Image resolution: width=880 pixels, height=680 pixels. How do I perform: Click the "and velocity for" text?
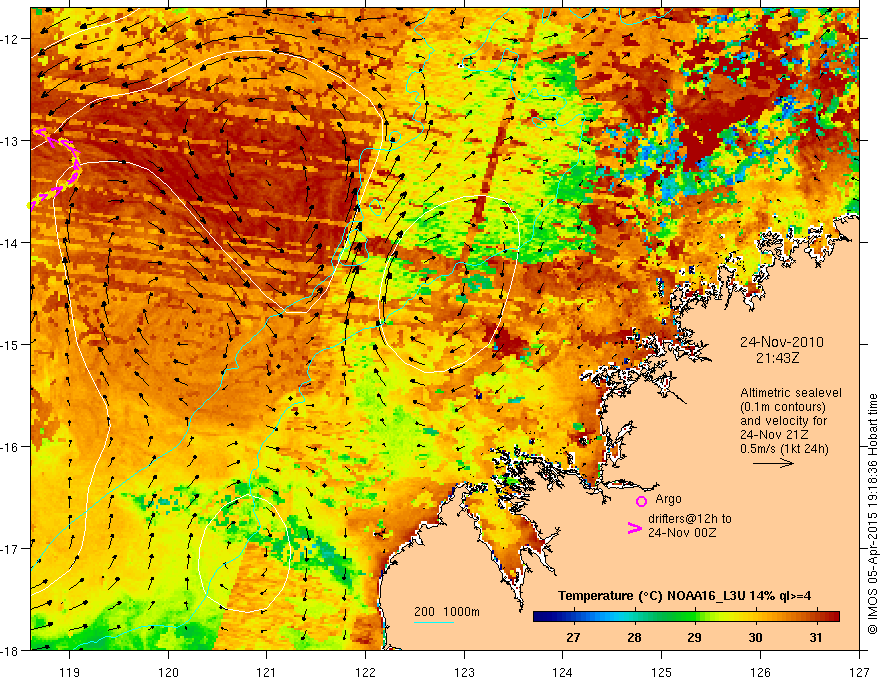783,421
